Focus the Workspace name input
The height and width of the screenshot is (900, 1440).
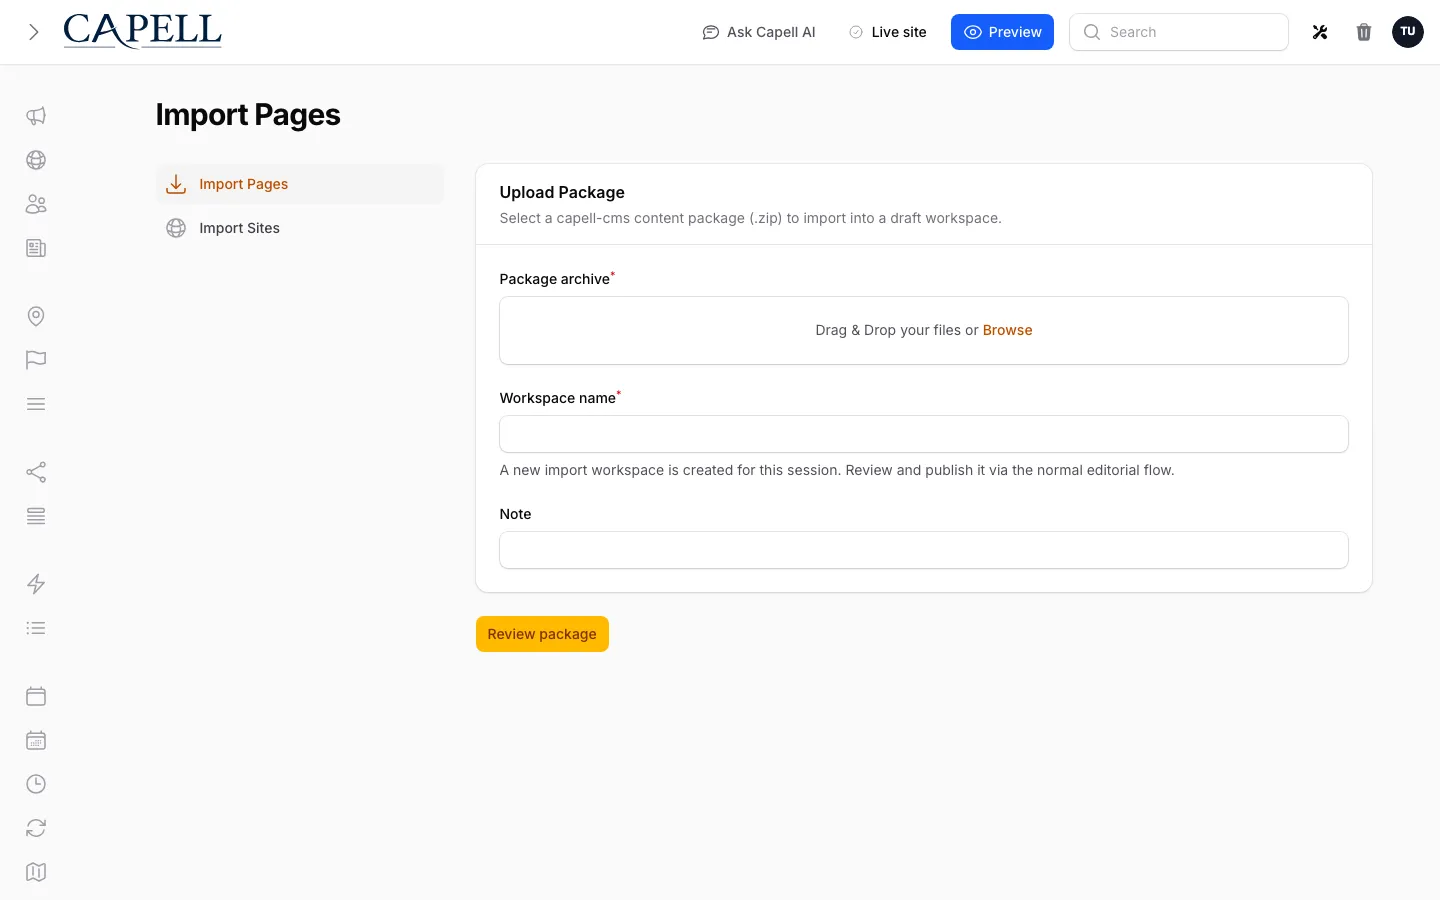click(x=924, y=434)
